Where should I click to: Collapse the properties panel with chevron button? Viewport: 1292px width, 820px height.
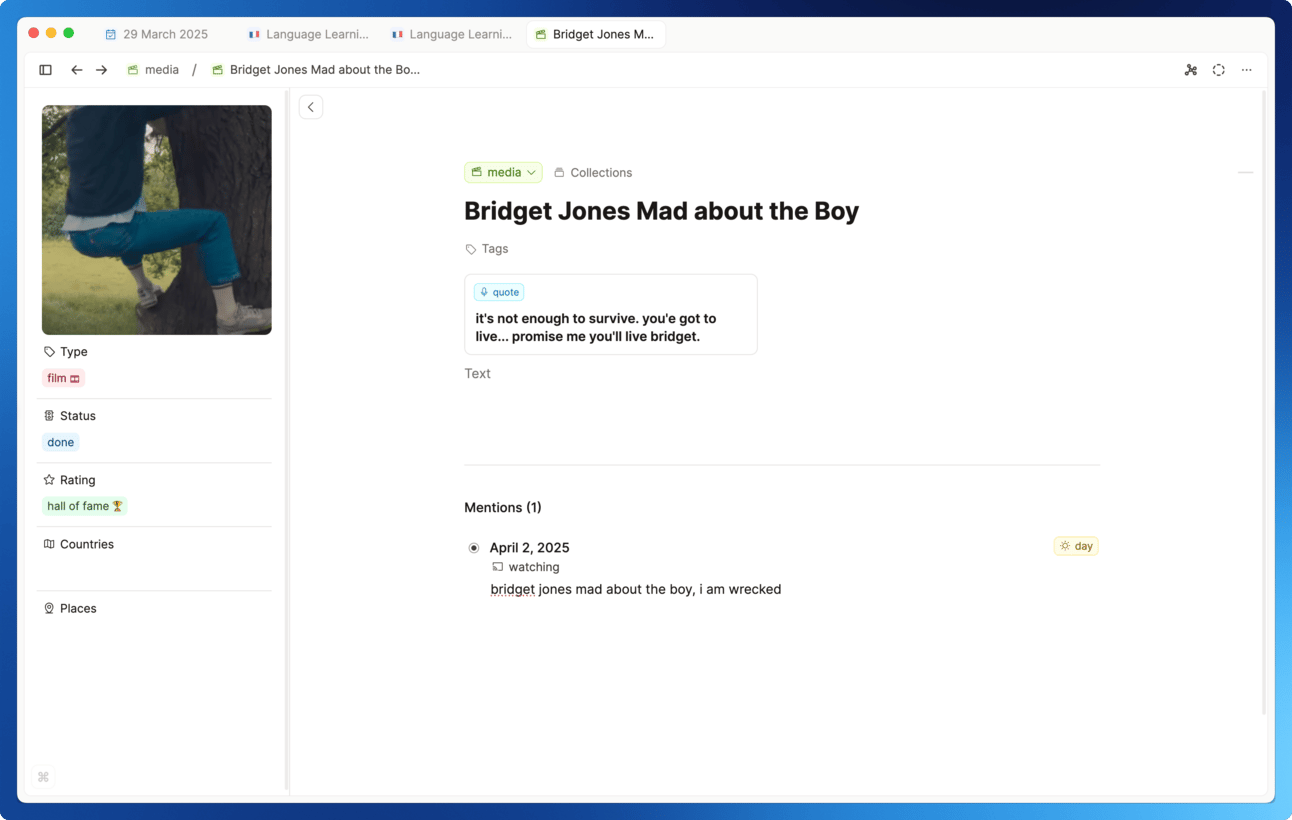[311, 107]
